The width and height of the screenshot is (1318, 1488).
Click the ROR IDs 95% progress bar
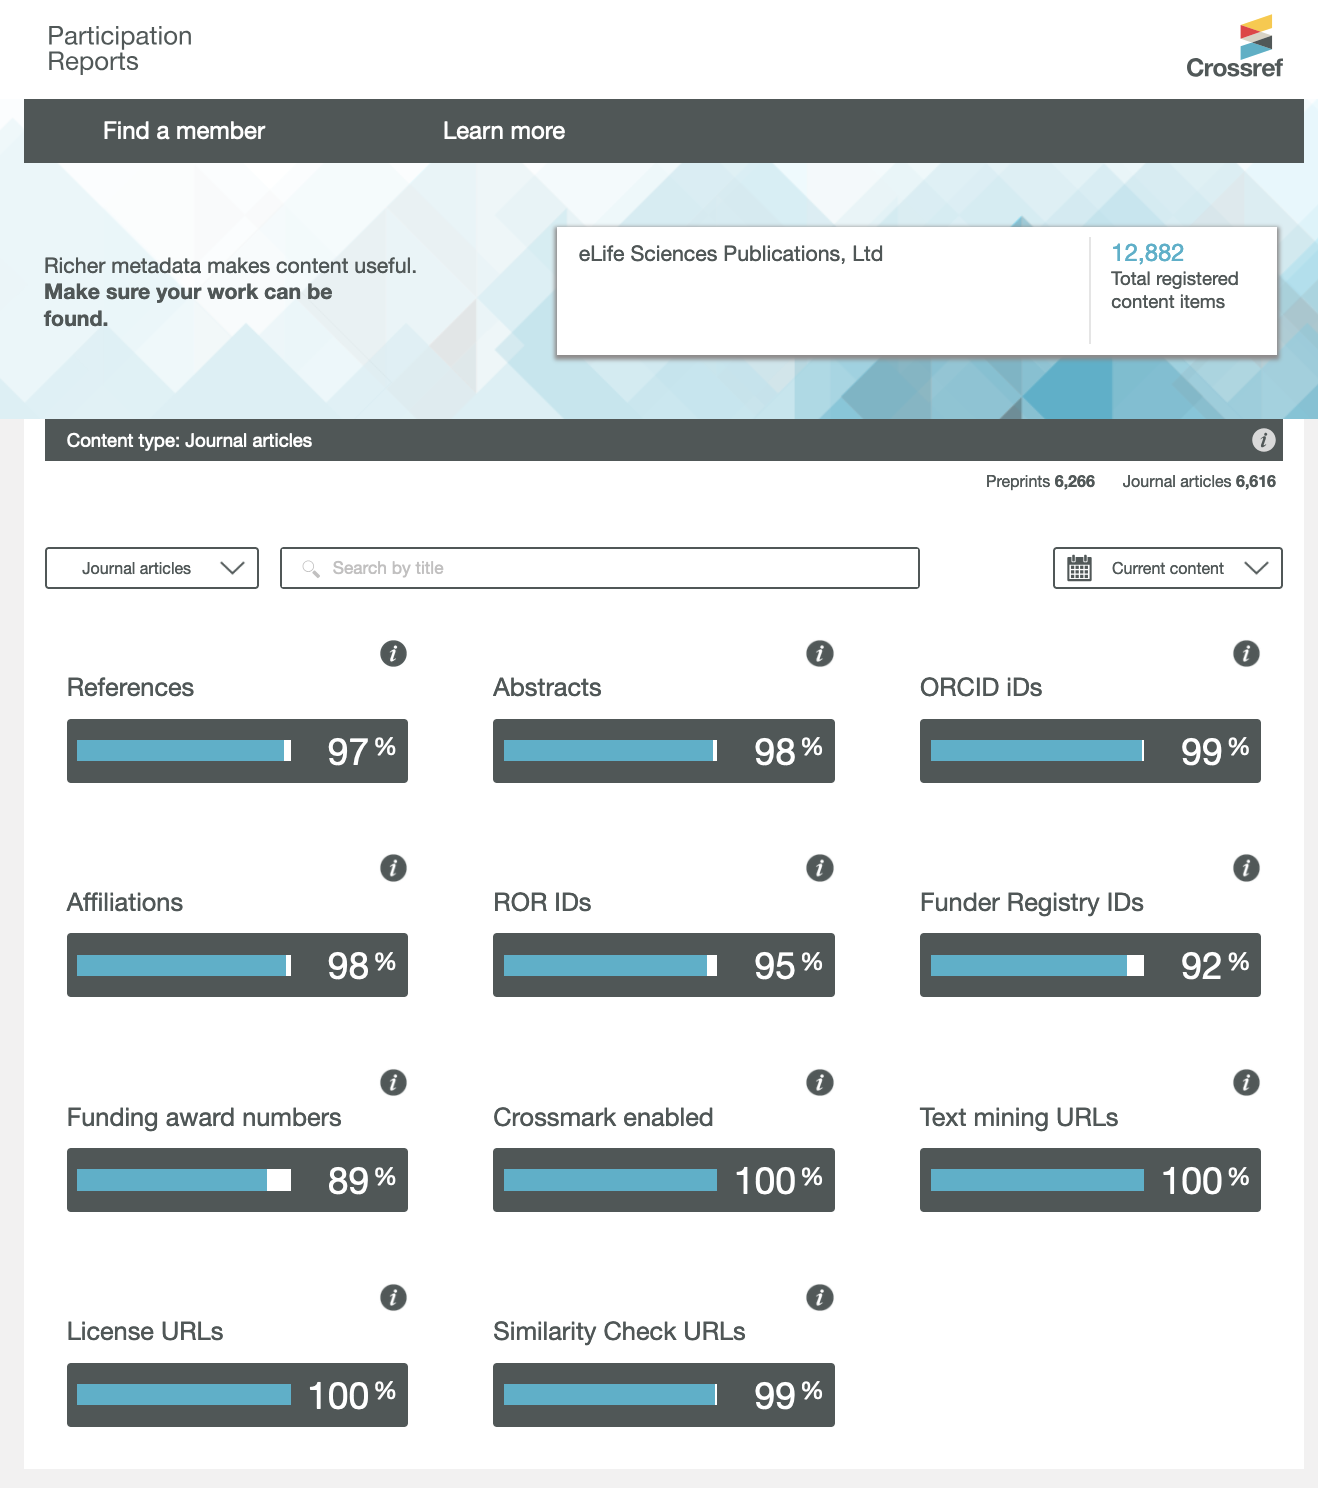tap(664, 965)
